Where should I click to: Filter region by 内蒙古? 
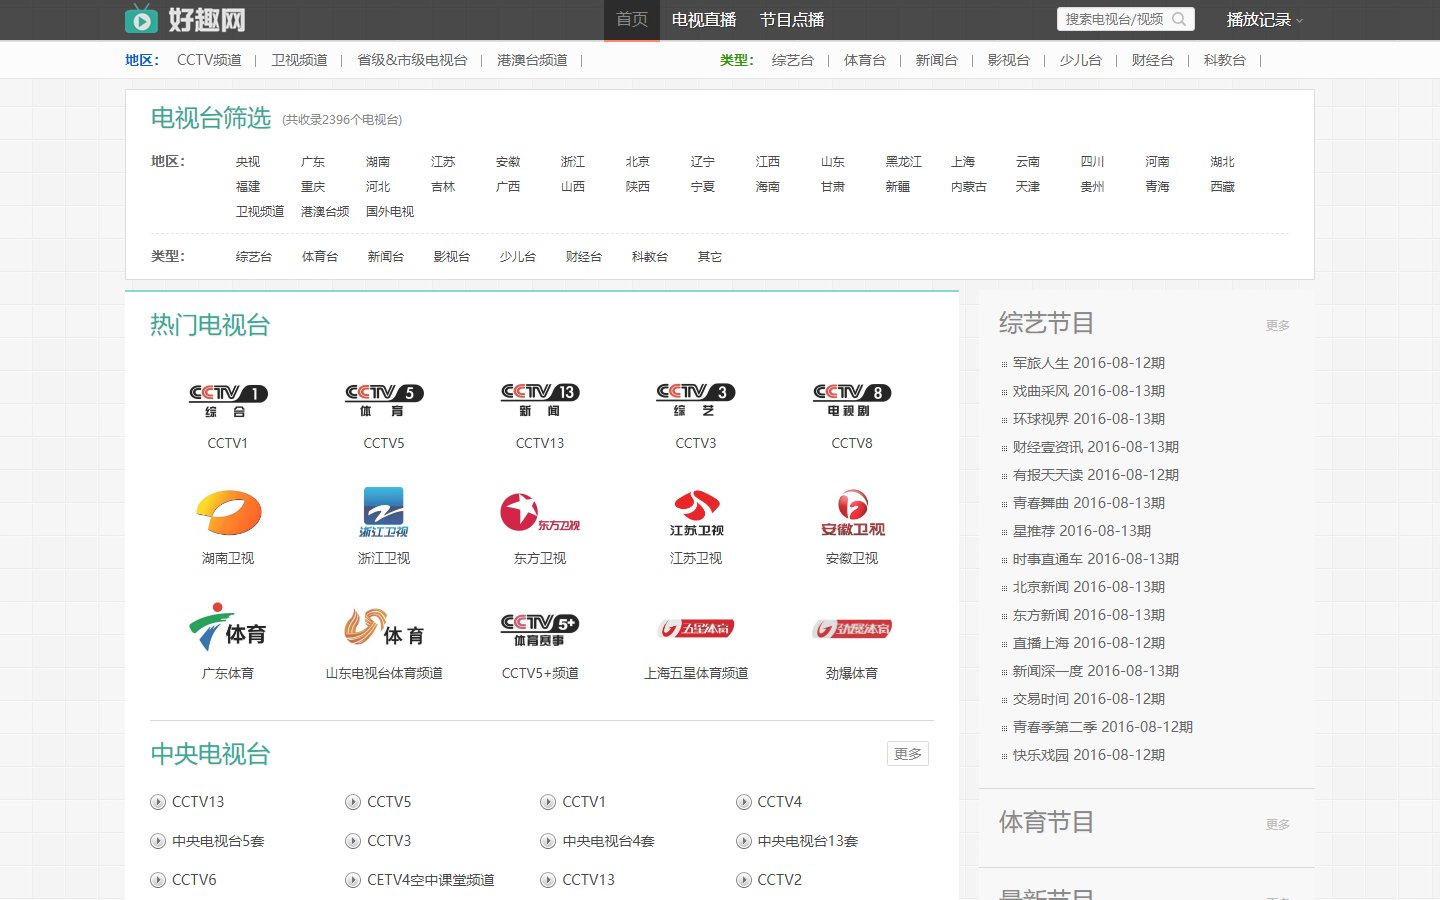(969, 187)
